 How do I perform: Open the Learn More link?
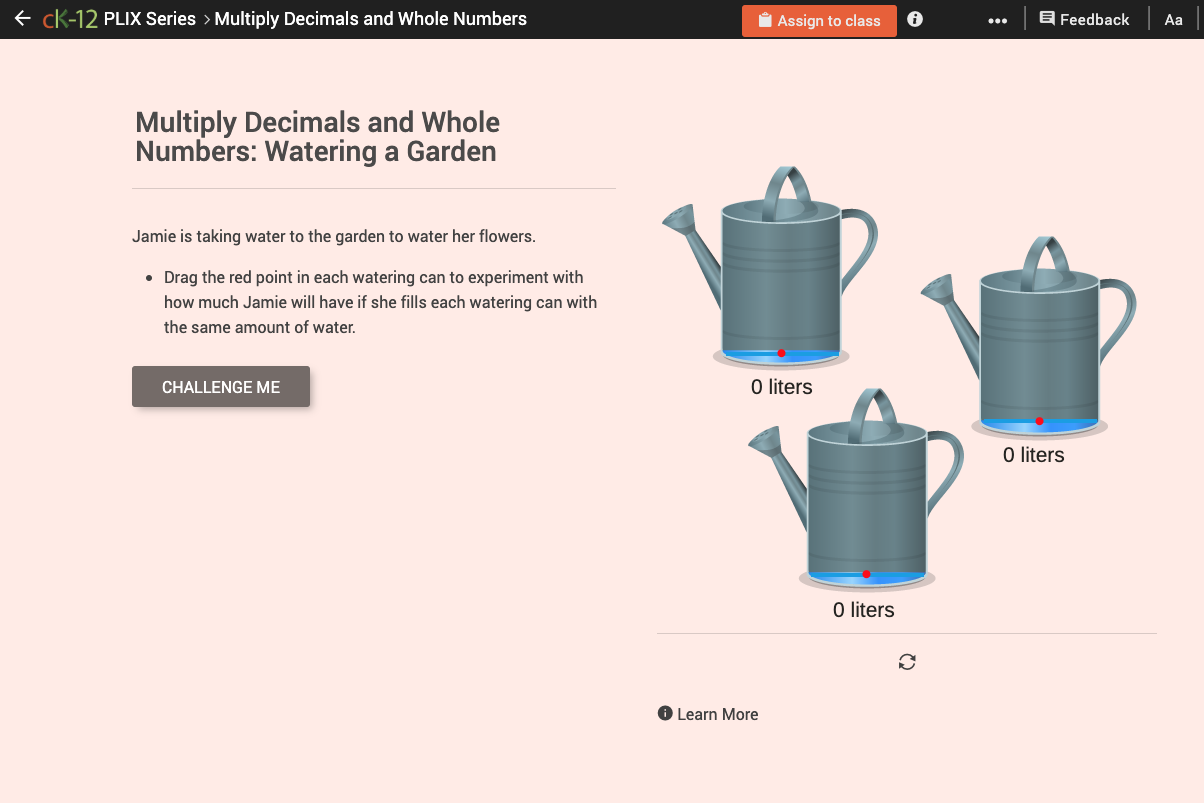pyautogui.click(x=717, y=714)
